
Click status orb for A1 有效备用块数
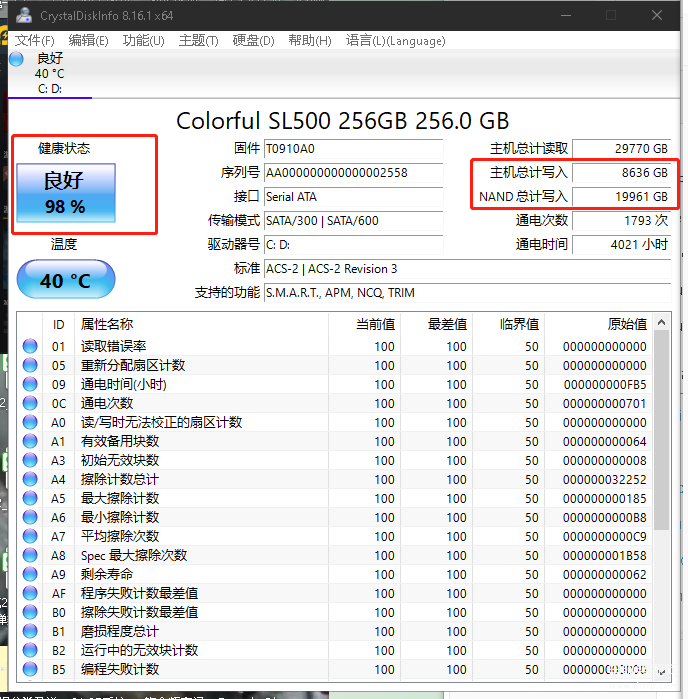(30, 441)
